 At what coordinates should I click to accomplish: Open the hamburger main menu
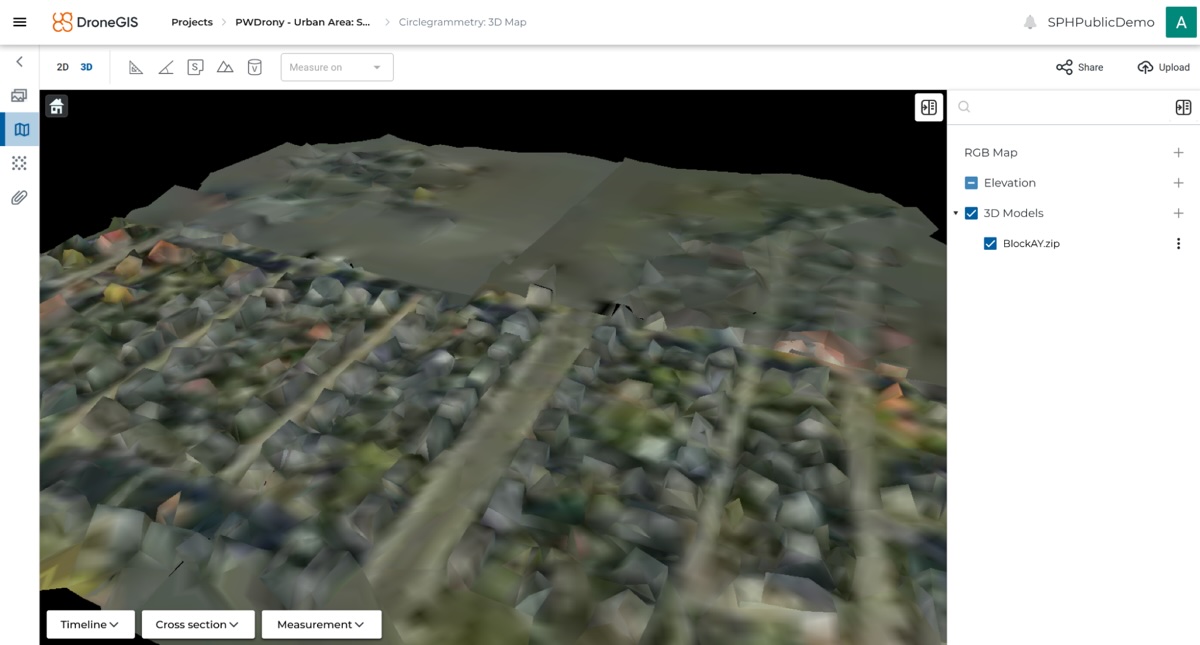(19, 22)
